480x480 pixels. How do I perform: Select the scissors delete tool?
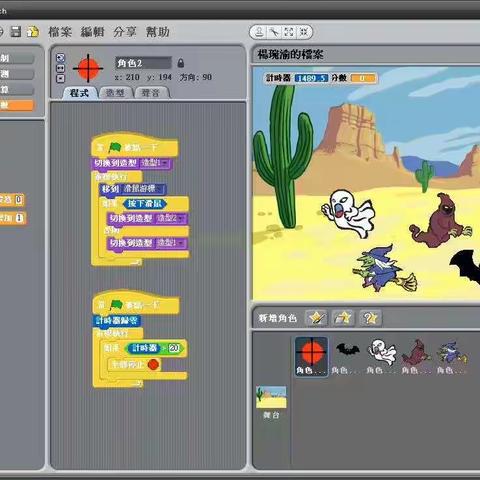coord(274,32)
